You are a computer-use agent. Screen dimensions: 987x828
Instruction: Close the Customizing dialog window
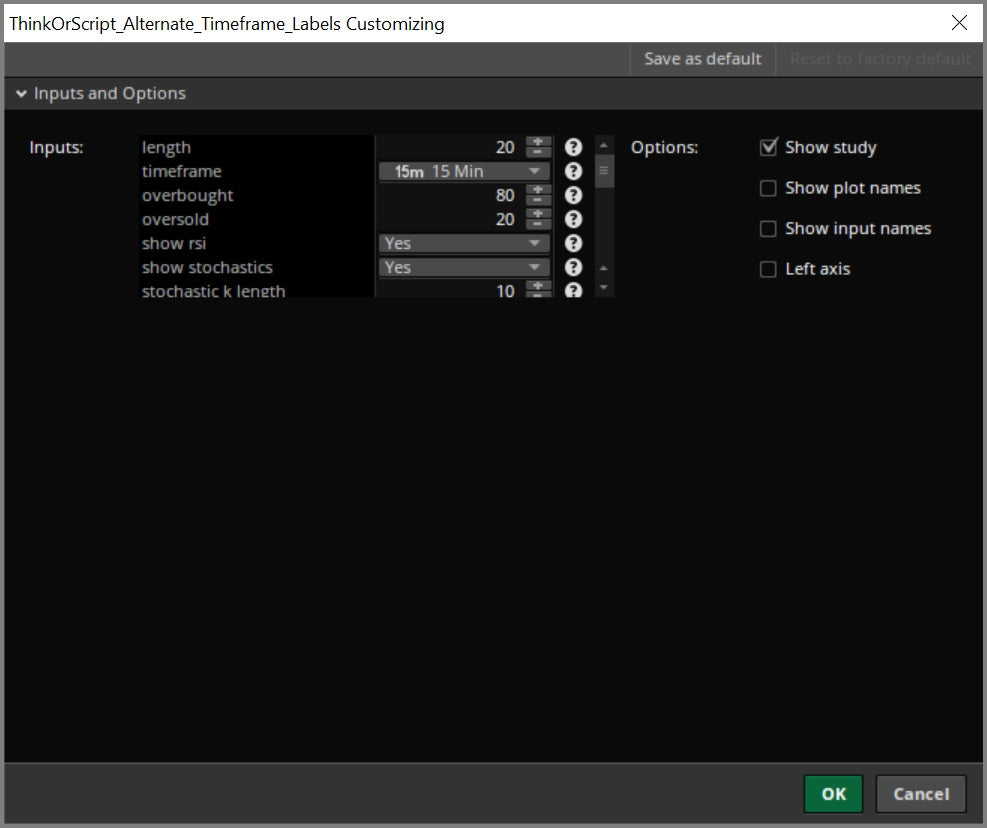(x=959, y=23)
